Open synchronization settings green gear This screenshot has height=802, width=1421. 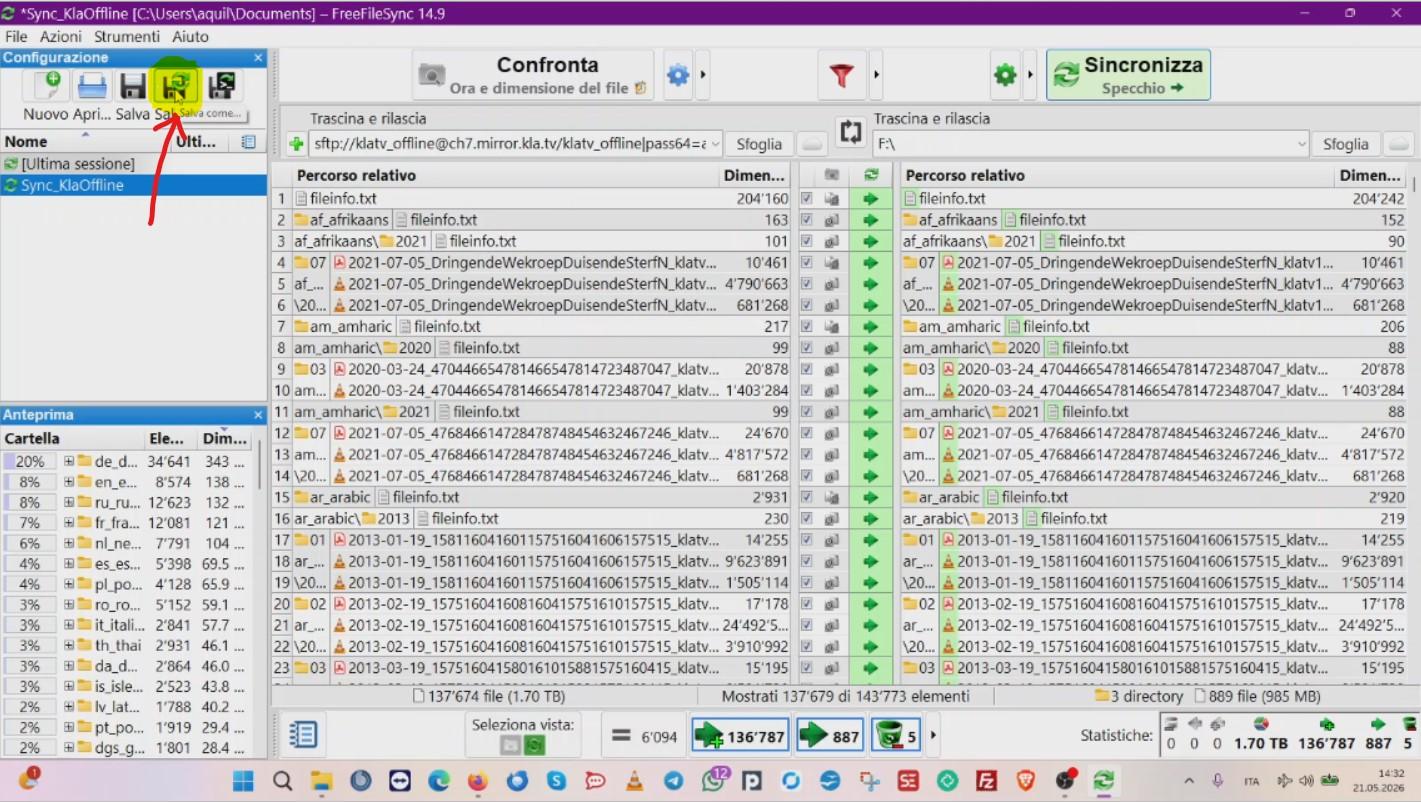click(1005, 75)
